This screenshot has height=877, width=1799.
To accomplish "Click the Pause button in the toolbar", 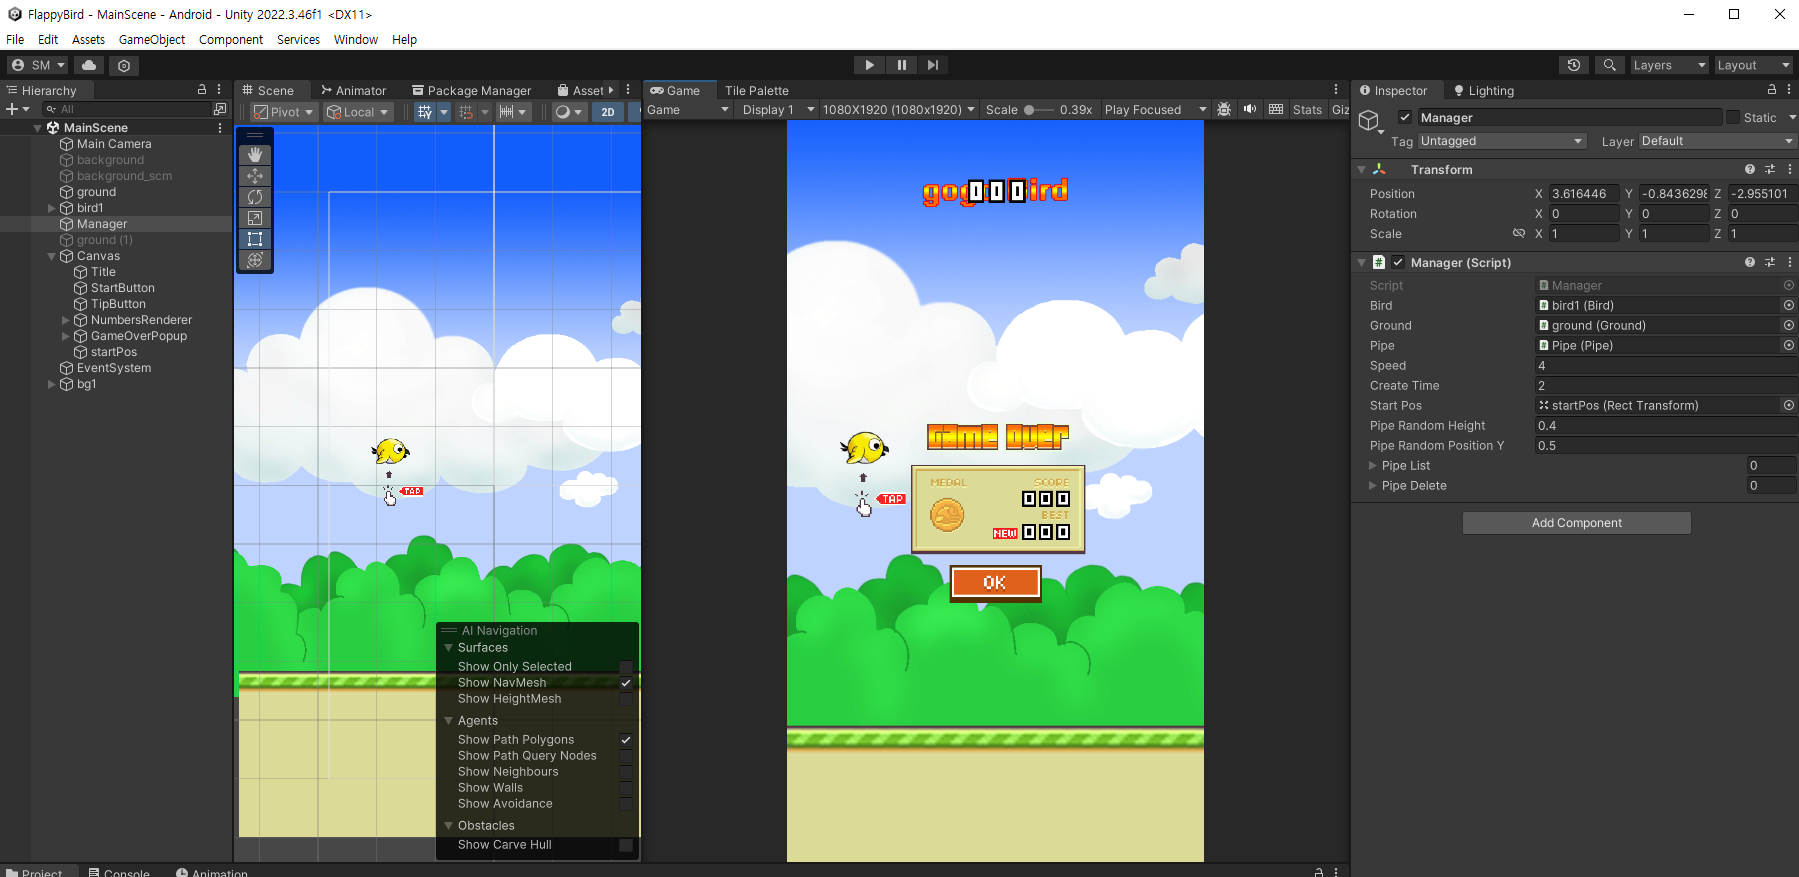I will coord(901,65).
